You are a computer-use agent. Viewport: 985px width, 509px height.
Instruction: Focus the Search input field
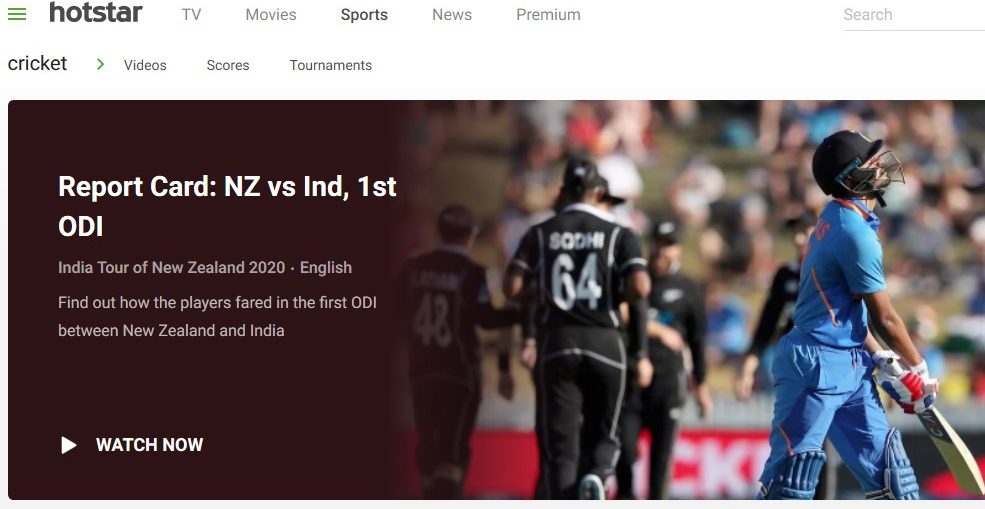click(910, 15)
